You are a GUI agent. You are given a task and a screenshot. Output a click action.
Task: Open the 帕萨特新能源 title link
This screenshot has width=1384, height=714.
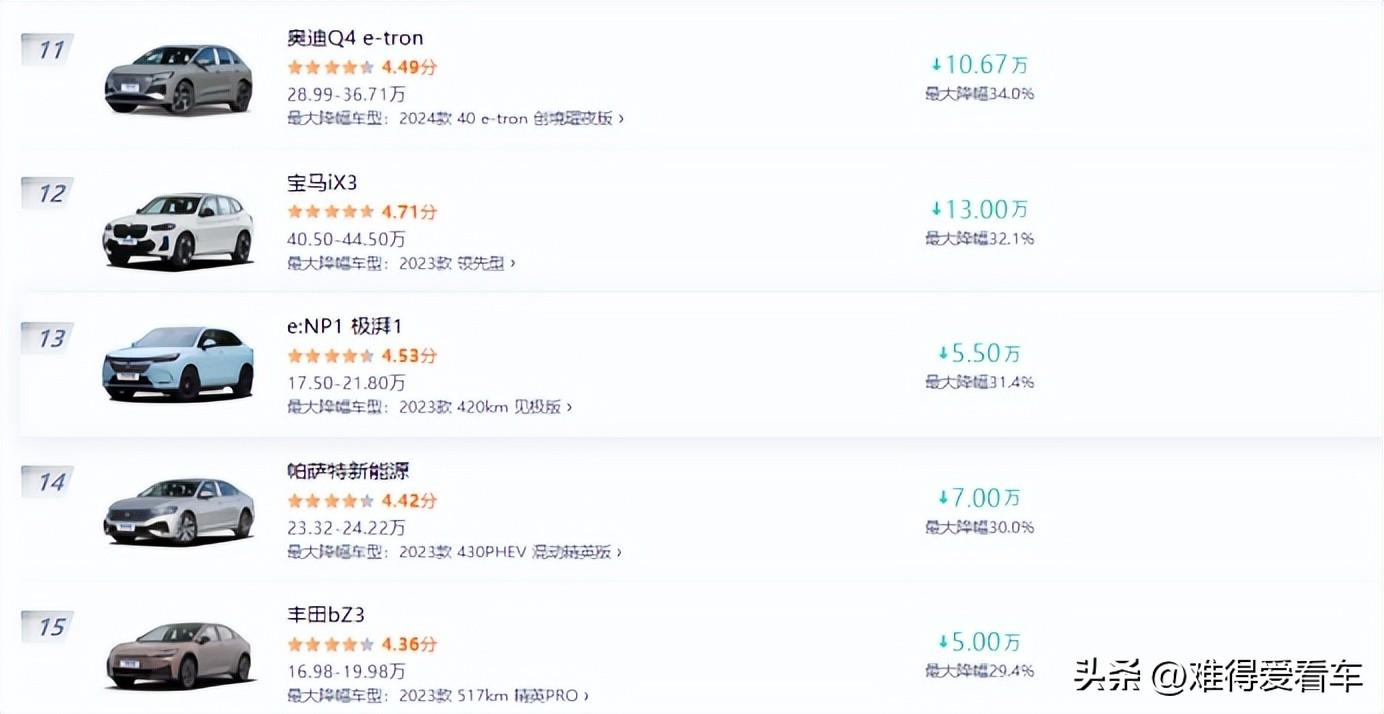(348, 471)
